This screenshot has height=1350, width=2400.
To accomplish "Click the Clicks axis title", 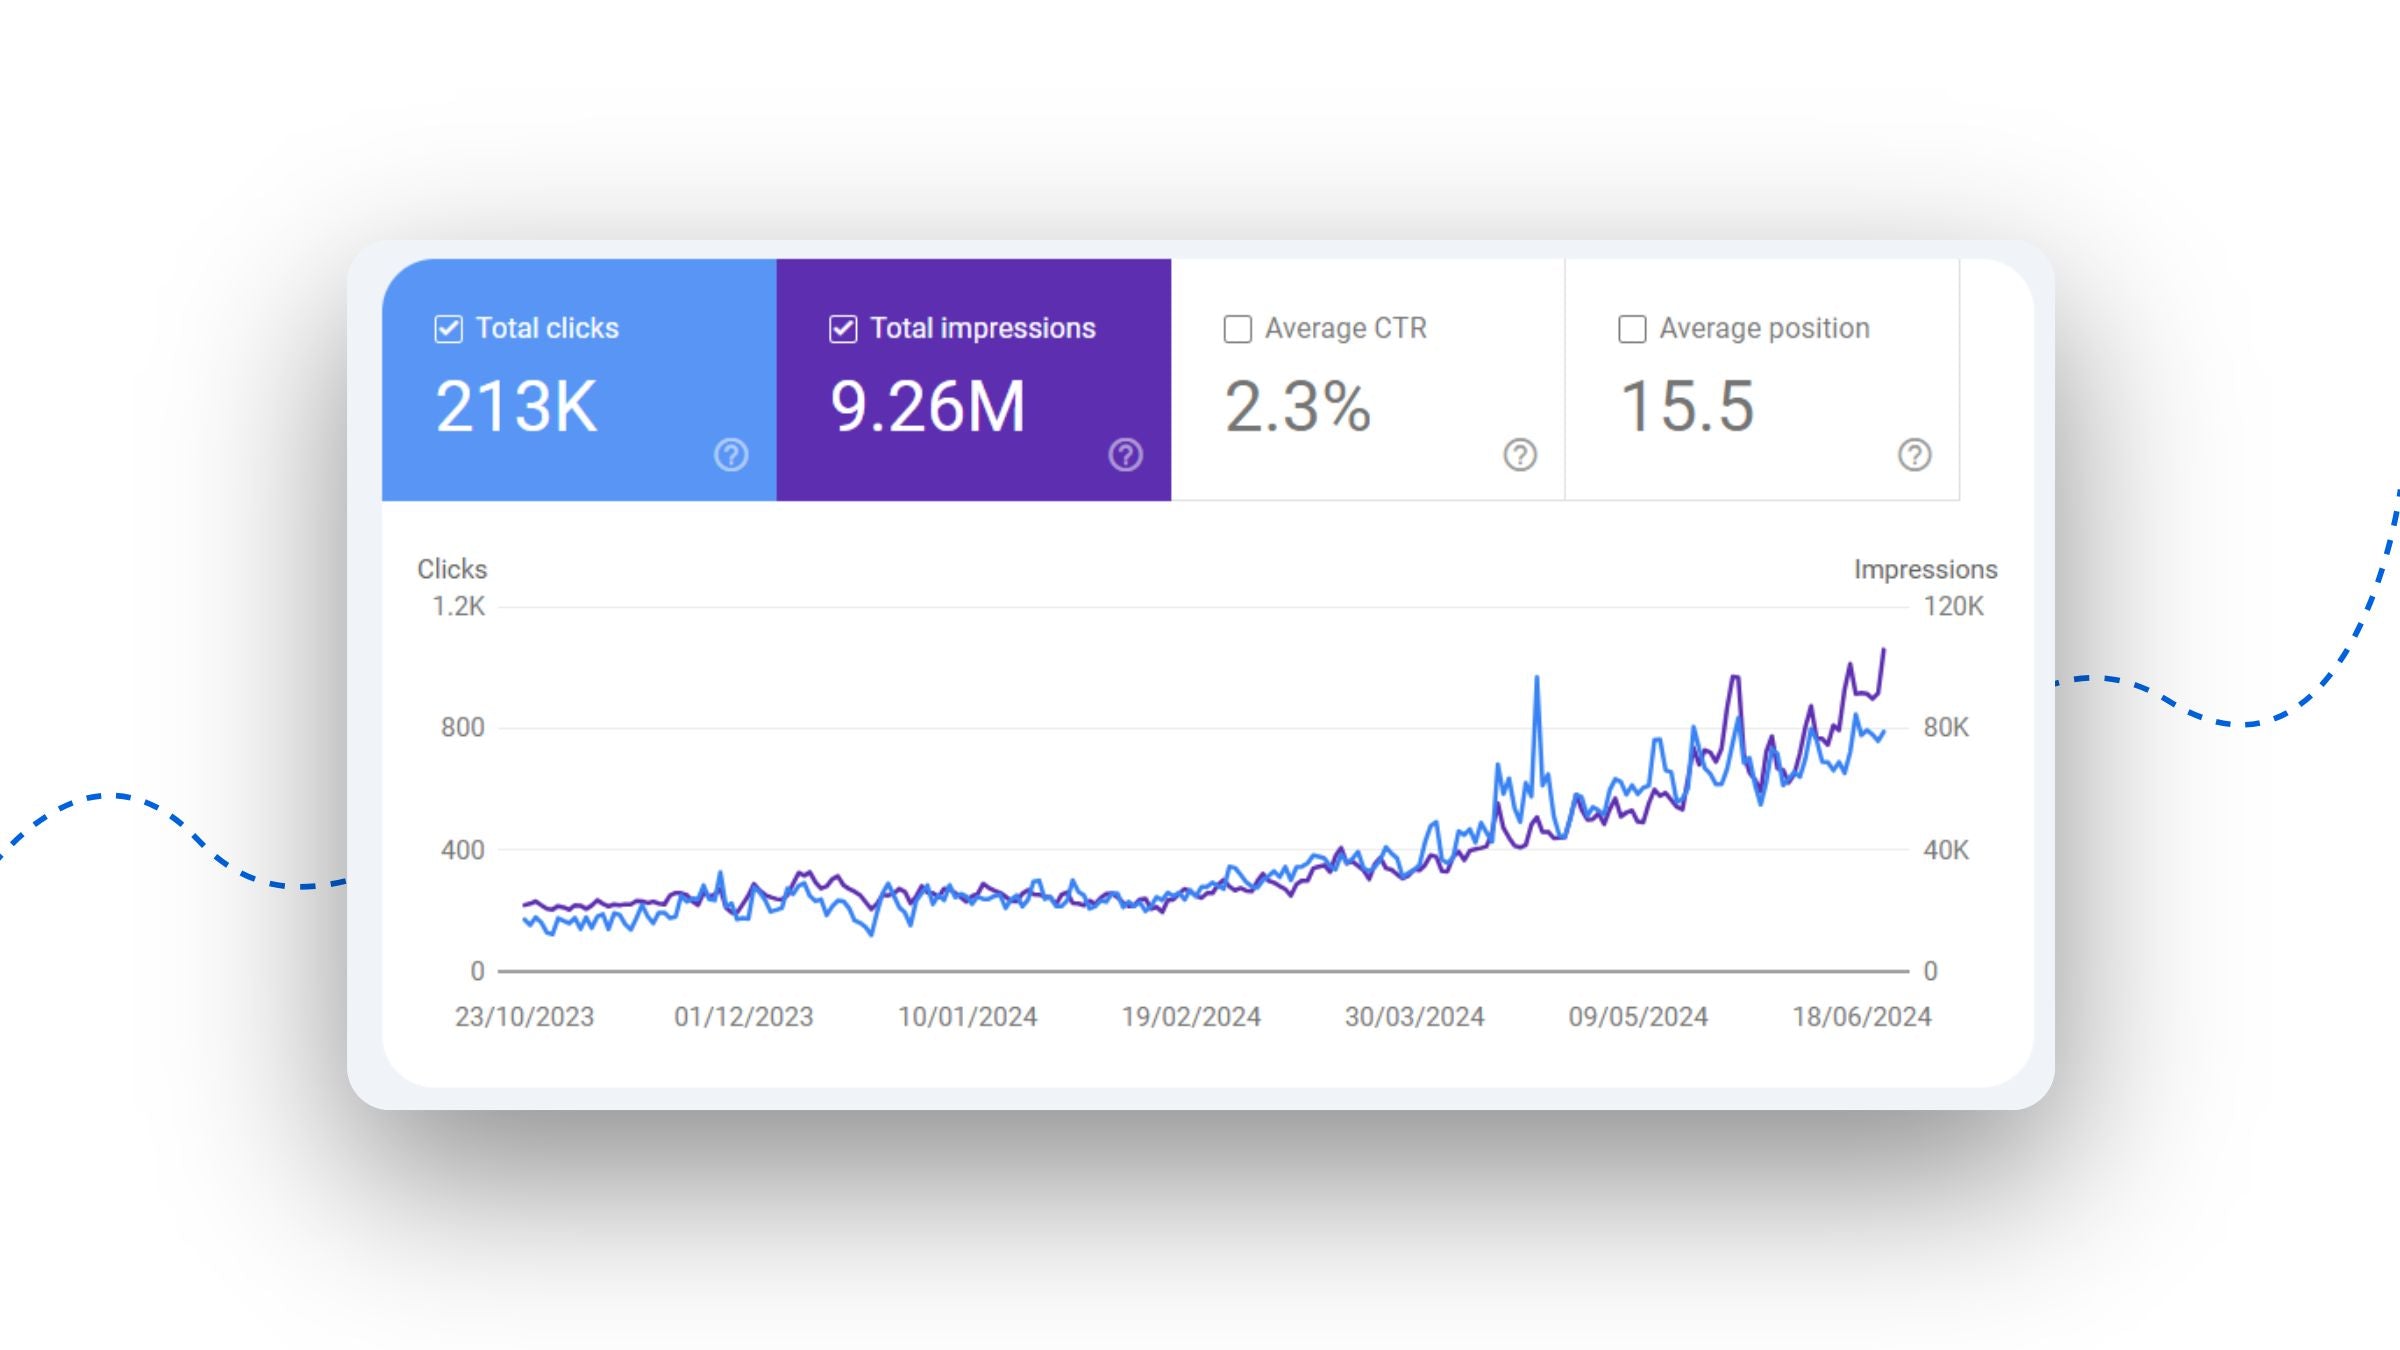I will [452, 569].
